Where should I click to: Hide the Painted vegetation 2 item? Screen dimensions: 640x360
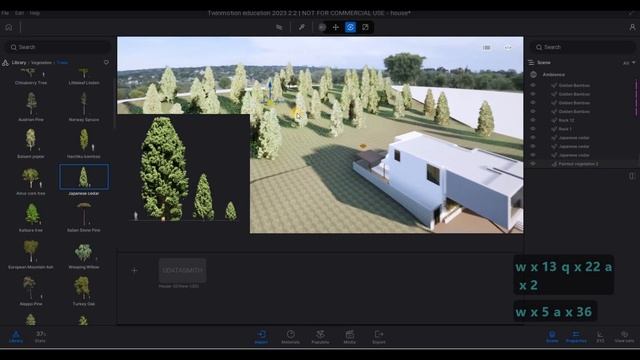coord(533,164)
